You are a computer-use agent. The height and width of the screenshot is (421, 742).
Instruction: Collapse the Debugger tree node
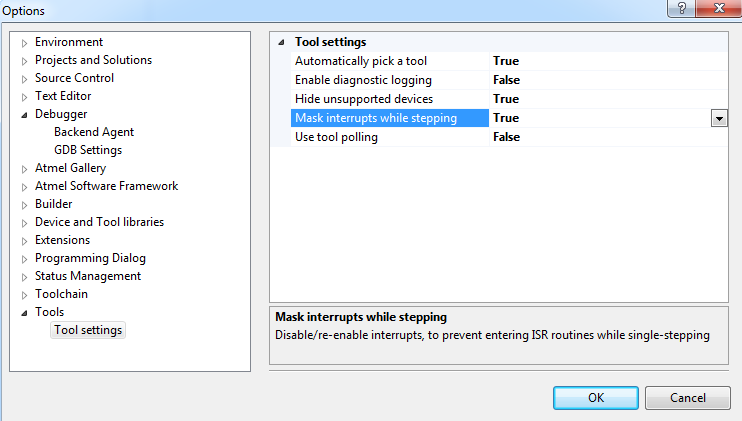click(25, 115)
